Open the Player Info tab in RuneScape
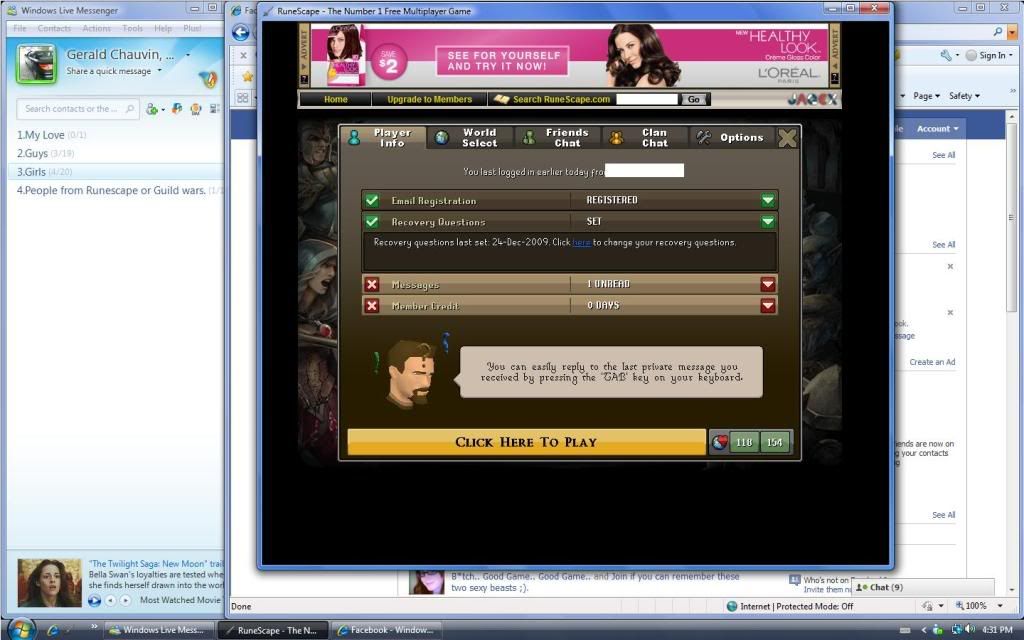The height and width of the screenshot is (640, 1024). (383, 138)
